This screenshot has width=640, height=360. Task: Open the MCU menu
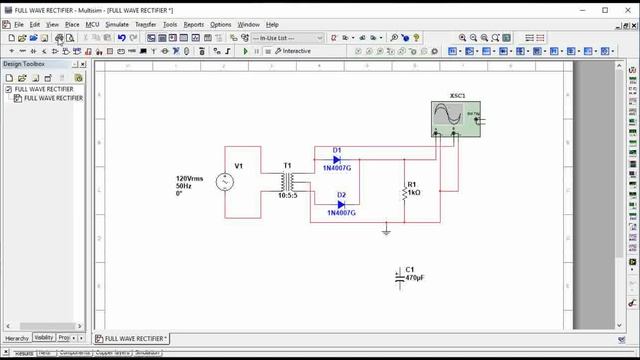point(92,25)
